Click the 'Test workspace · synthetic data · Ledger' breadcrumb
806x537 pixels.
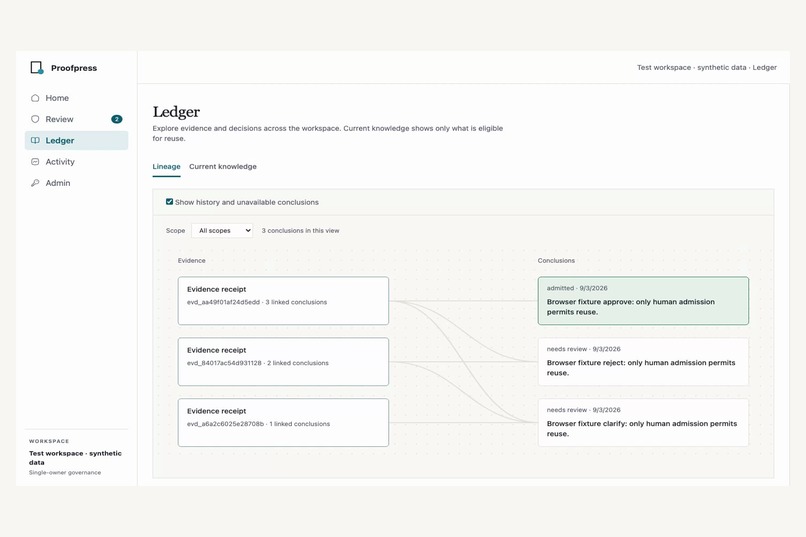pos(707,67)
